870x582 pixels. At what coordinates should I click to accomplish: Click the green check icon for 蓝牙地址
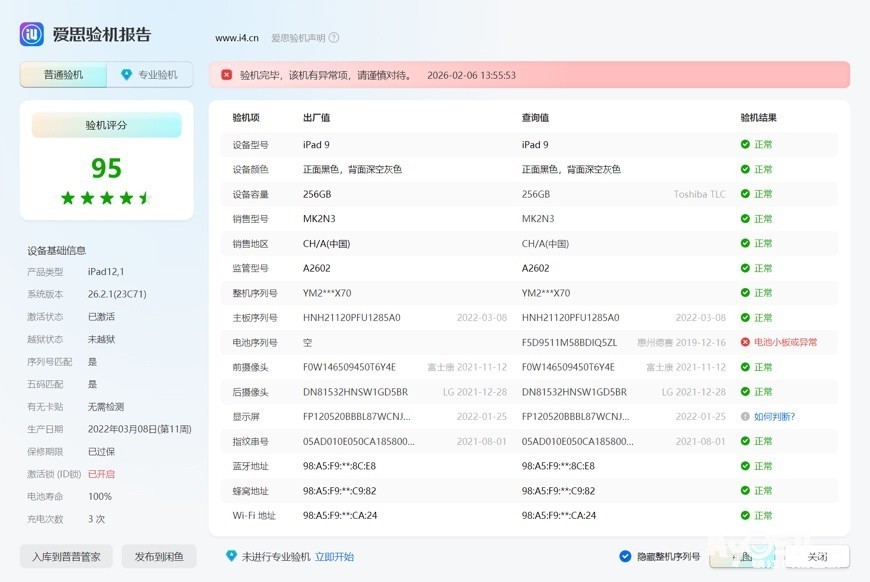click(745, 466)
